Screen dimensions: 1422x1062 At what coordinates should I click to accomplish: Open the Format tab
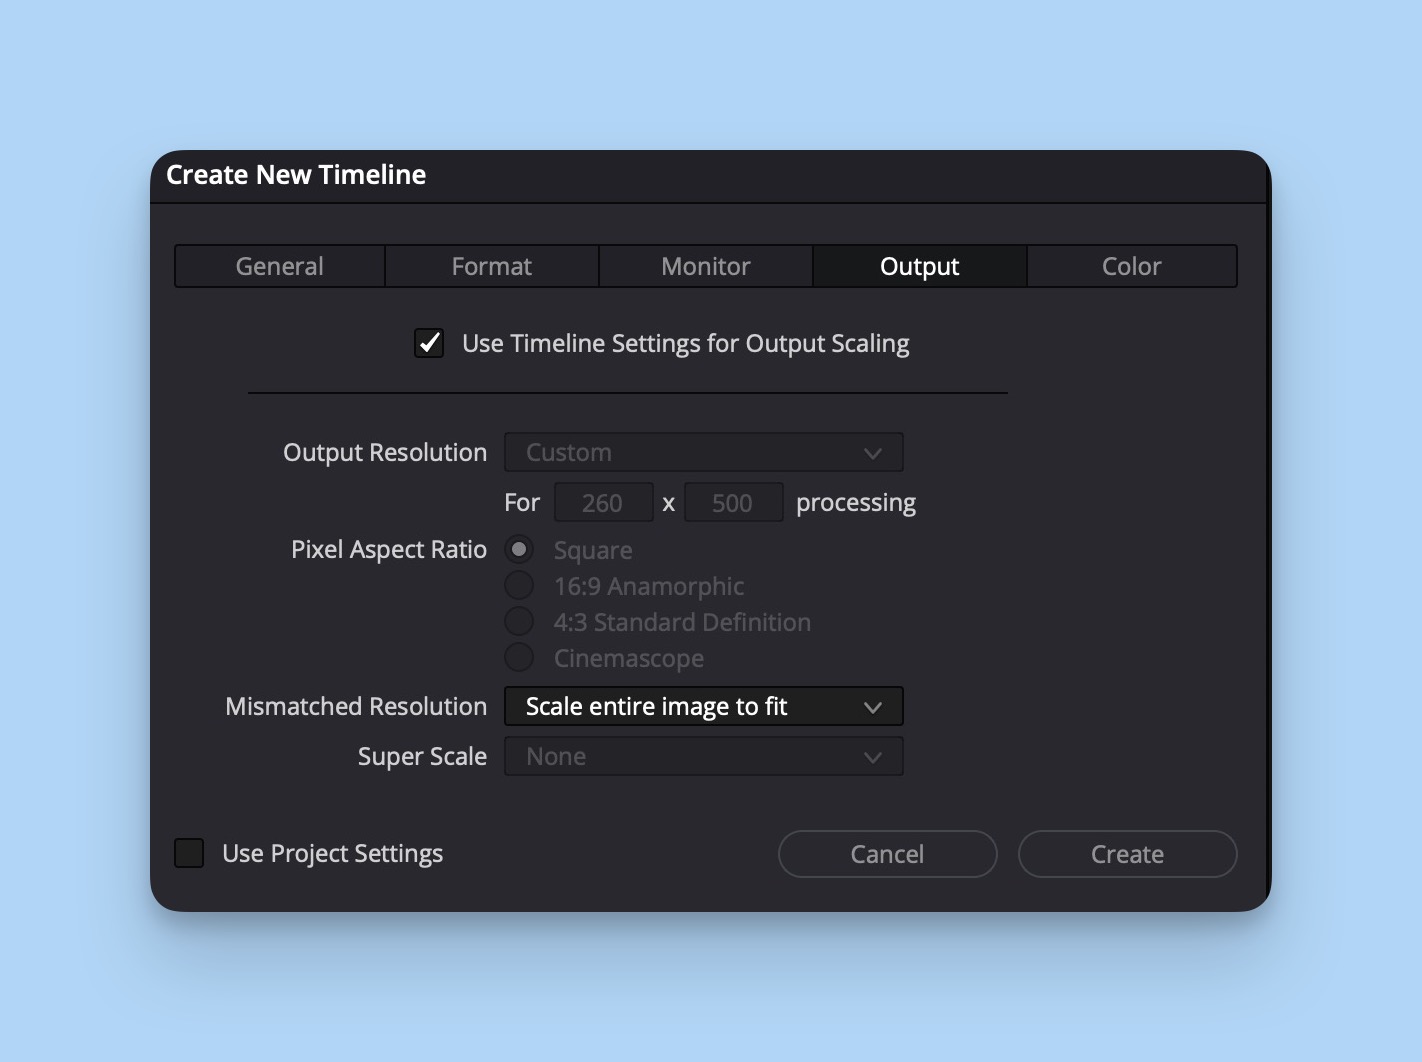point(492,266)
